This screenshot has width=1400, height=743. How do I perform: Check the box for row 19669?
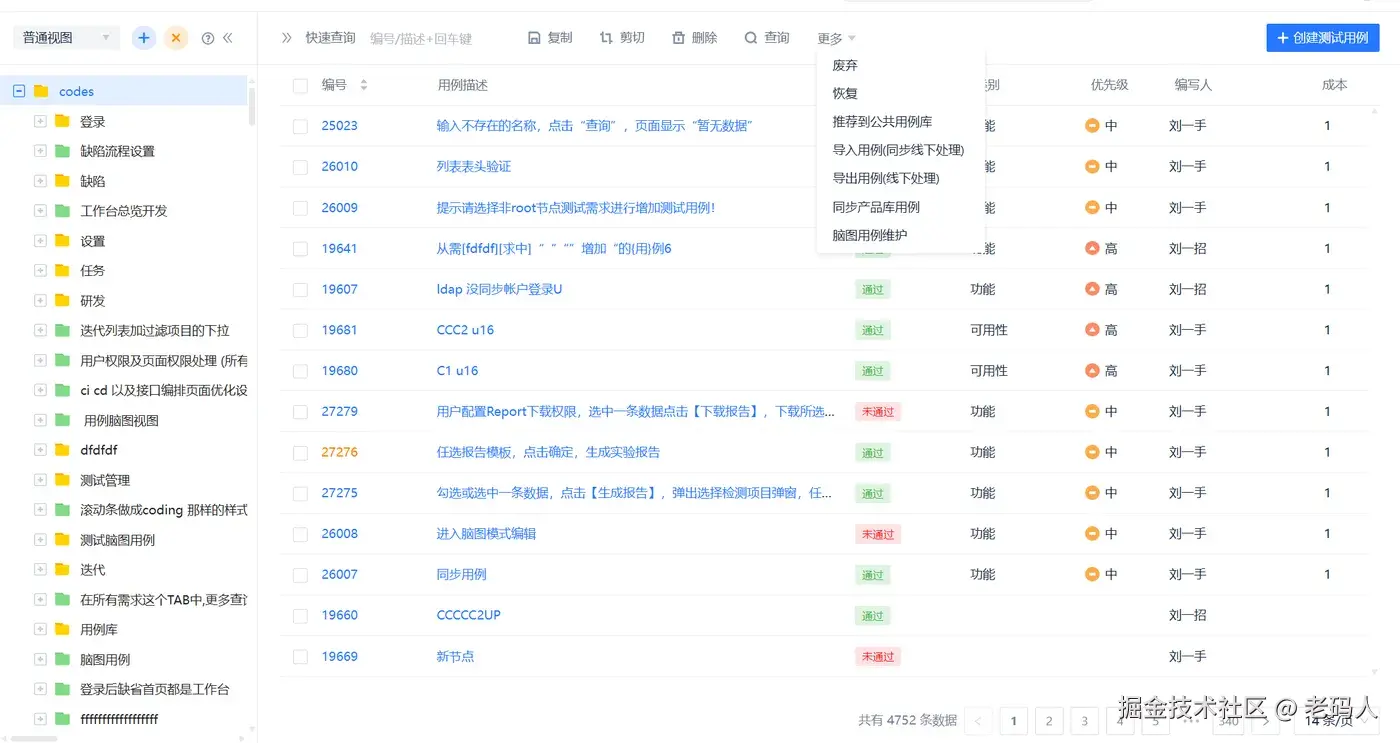click(x=300, y=657)
